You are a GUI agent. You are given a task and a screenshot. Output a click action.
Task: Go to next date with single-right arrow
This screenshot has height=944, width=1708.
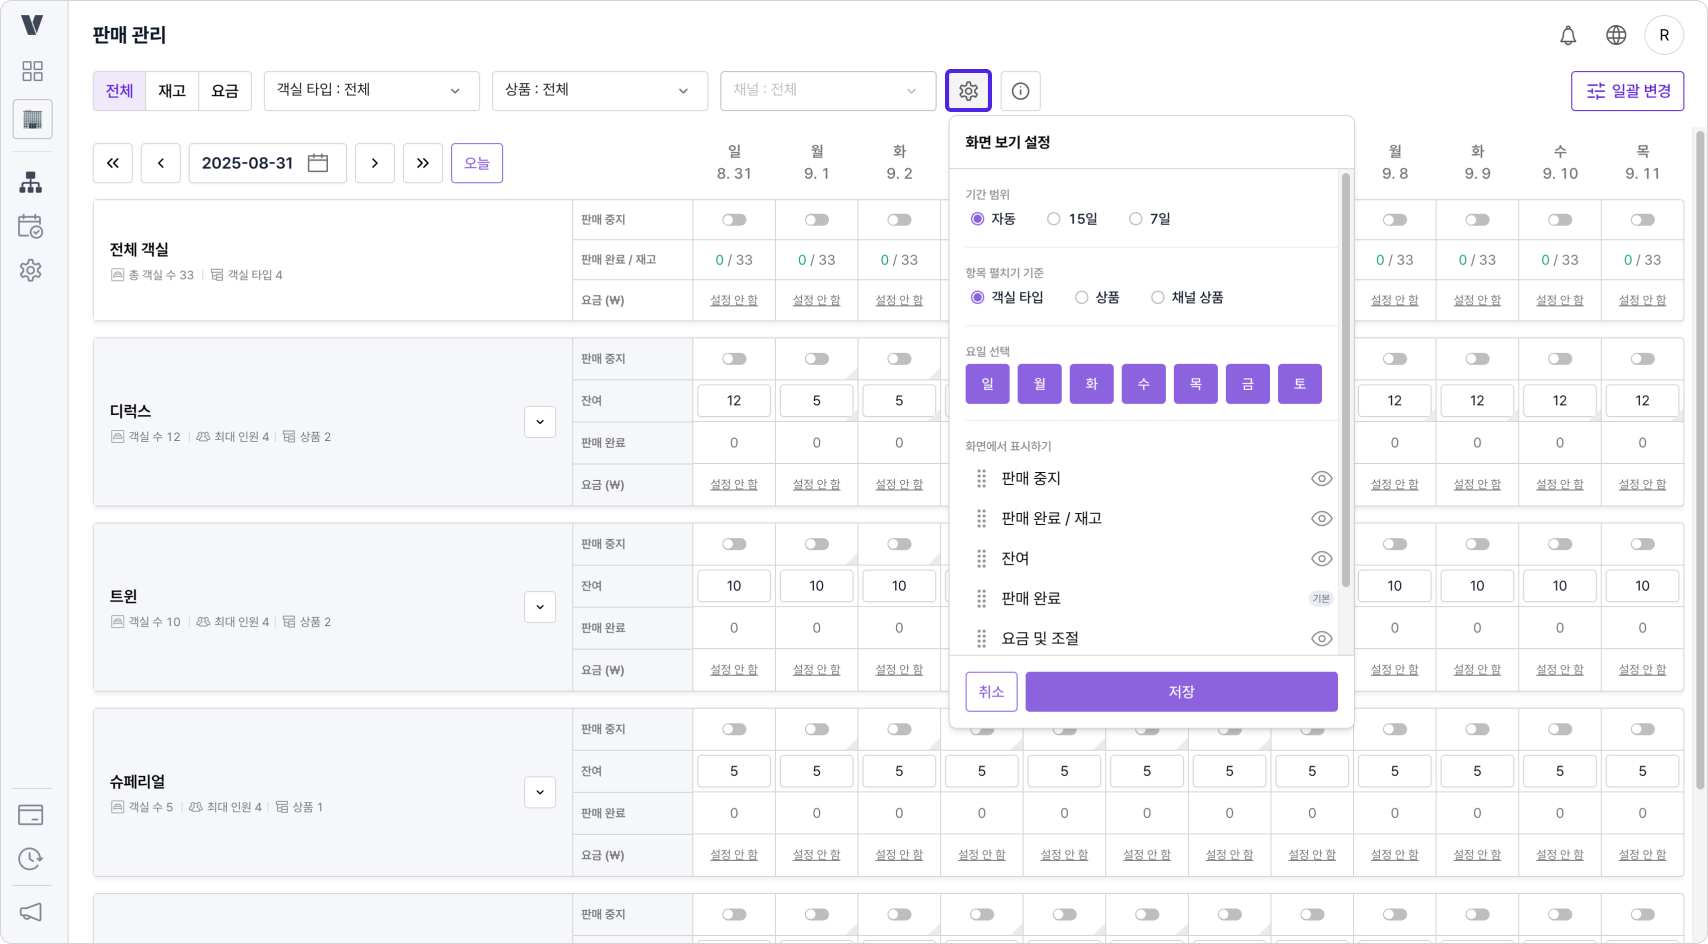(375, 163)
